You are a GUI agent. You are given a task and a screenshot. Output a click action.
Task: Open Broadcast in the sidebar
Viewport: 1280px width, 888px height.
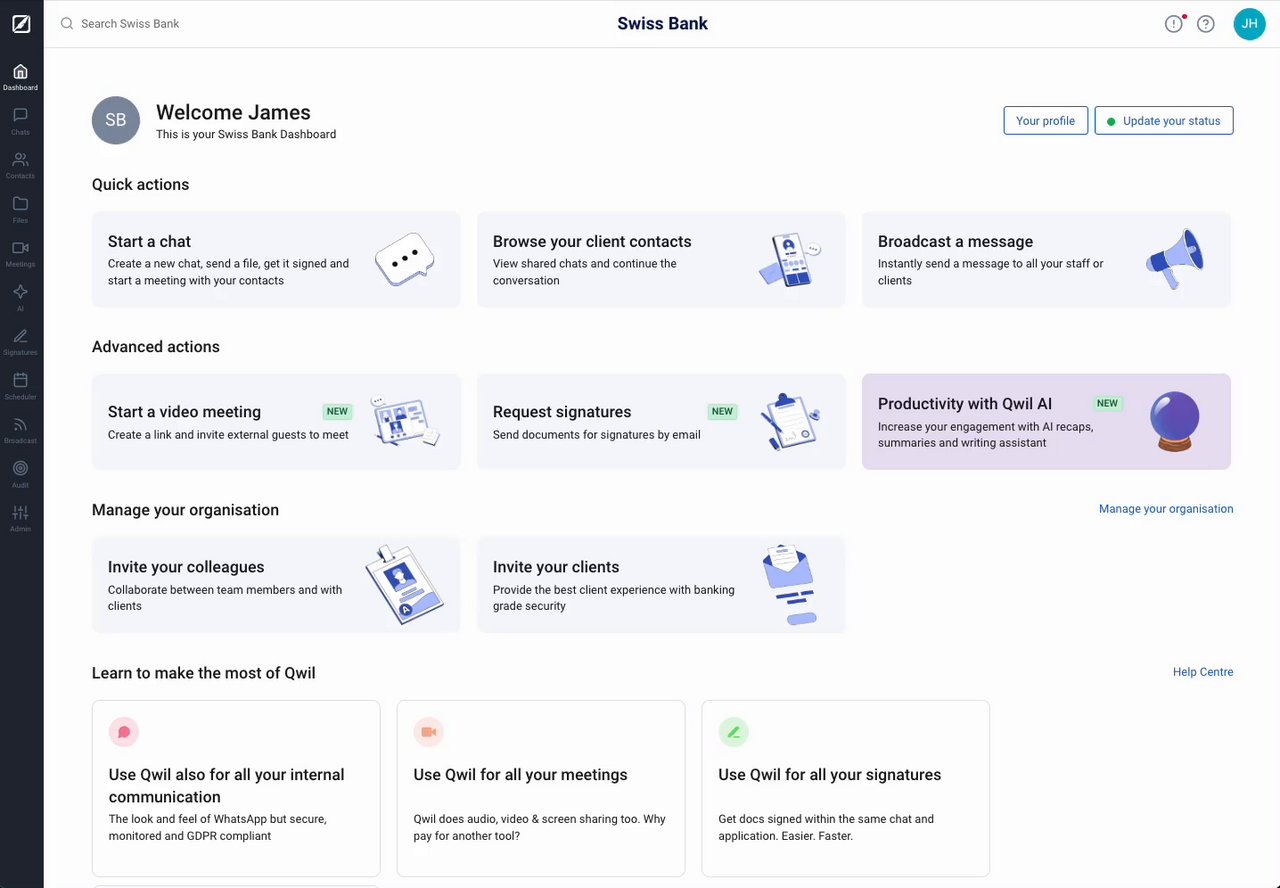pos(20,429)
